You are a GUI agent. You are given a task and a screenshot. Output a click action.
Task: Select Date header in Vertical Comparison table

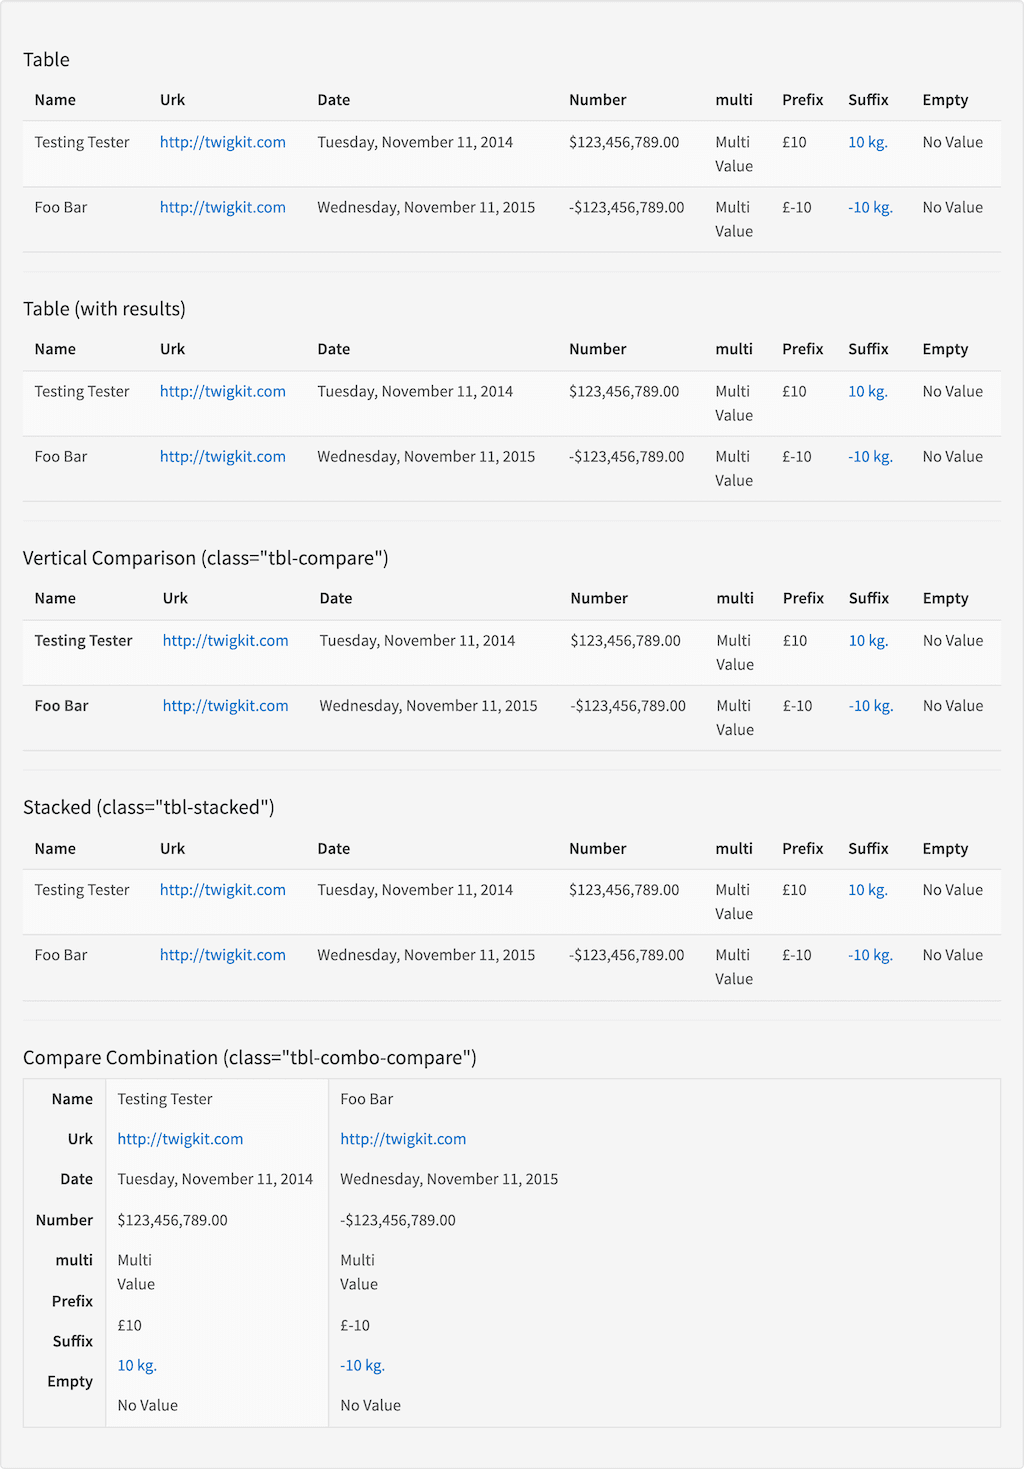click(x=336, y=598)
